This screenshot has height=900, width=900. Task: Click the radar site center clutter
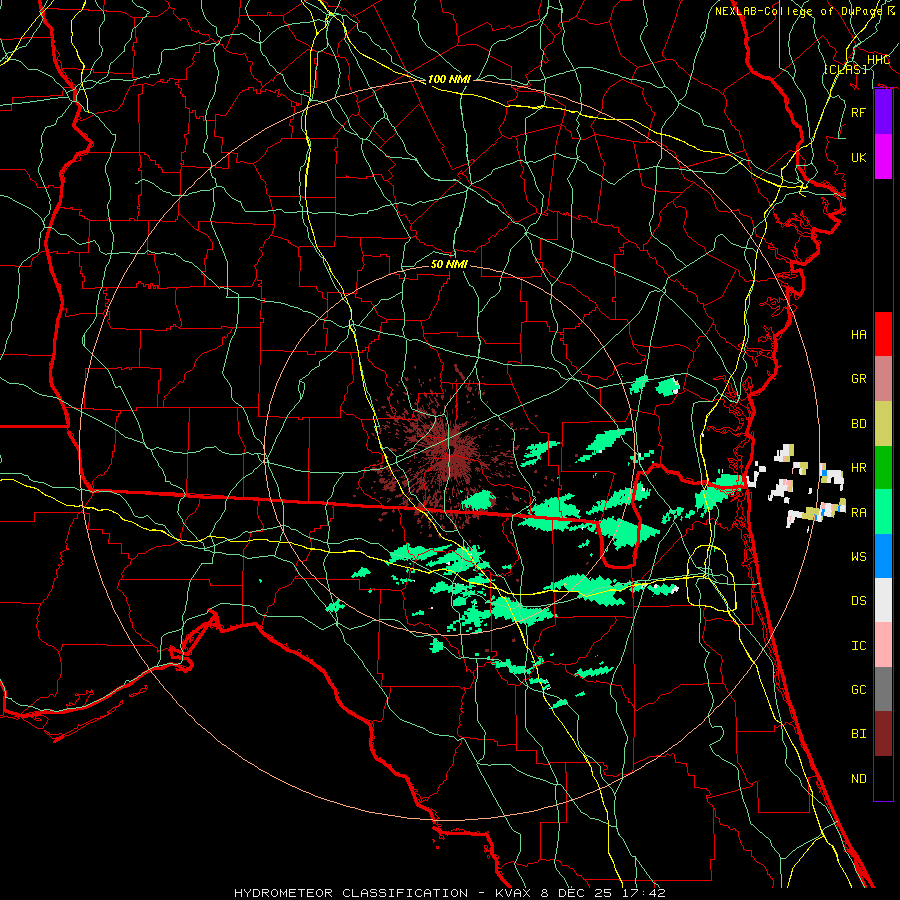coord(452,449)
